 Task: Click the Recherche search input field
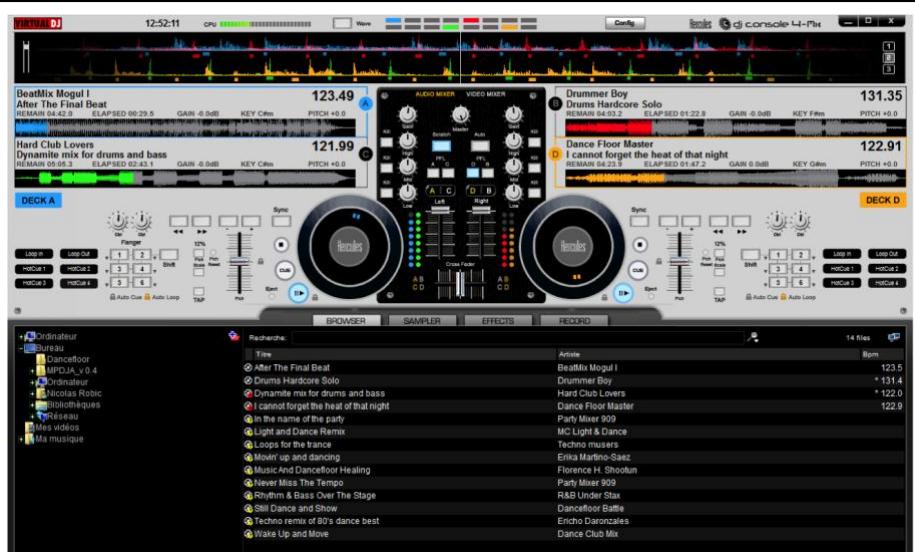click(x=518, y=337)
